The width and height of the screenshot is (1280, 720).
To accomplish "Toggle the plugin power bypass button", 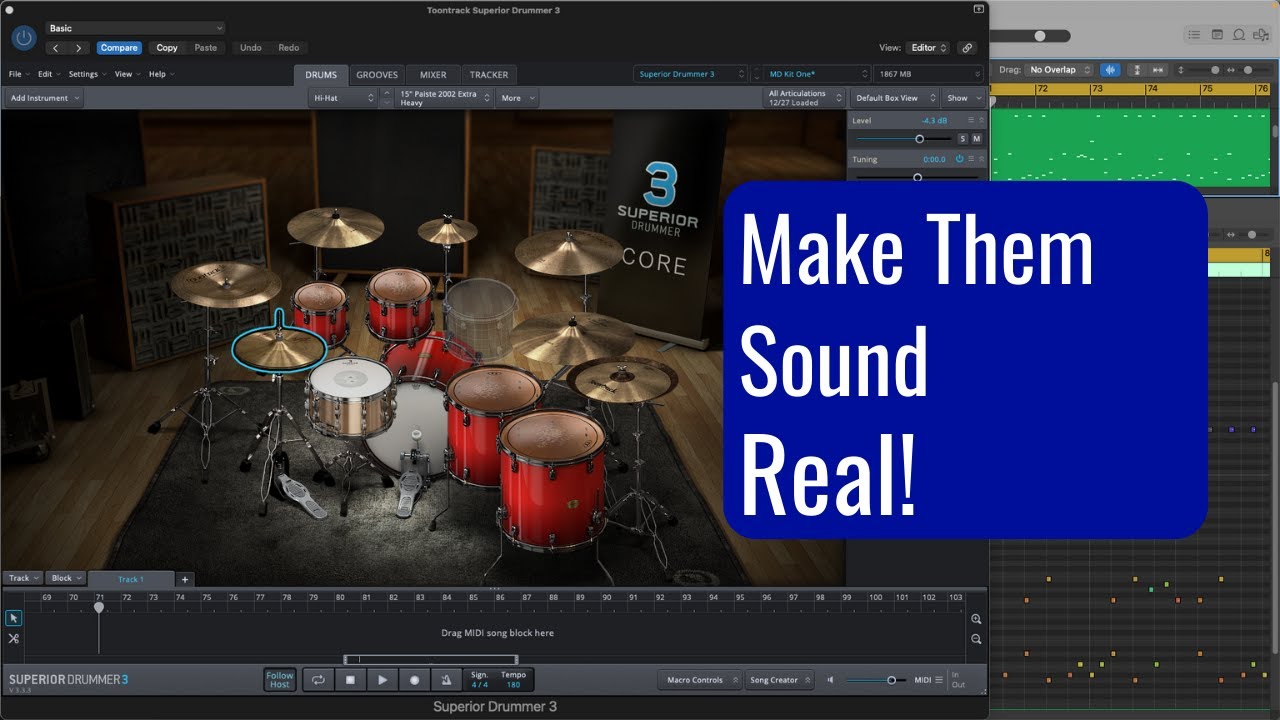I will coord(24,38).
